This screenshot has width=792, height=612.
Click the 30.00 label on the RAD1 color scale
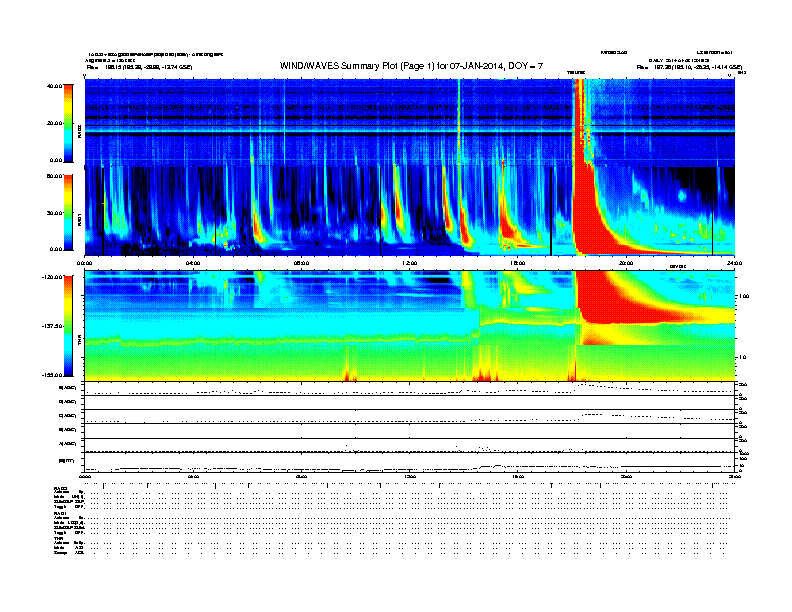pyautogui.click(x=54, y=213)
